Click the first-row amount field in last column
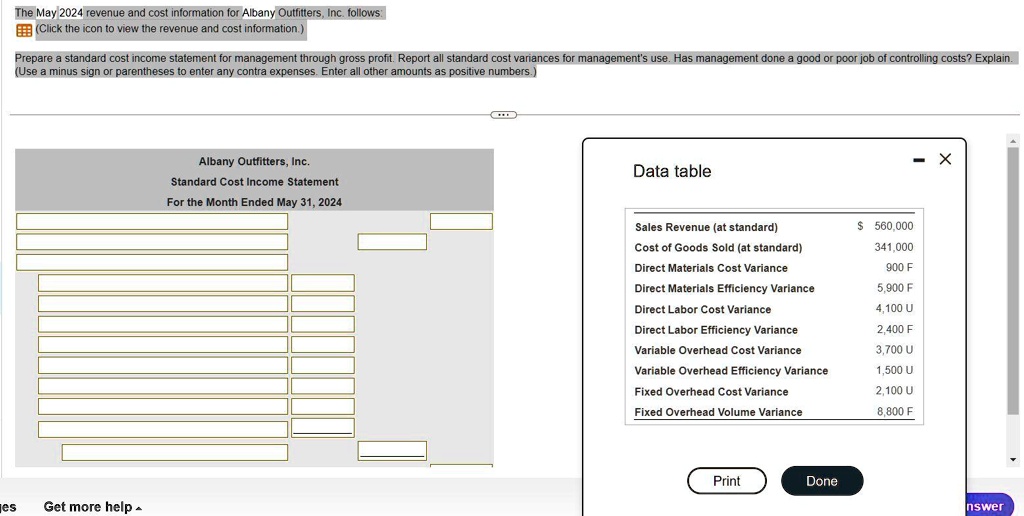The width and height of the screenshot is (1024, 516). [461, 221]
